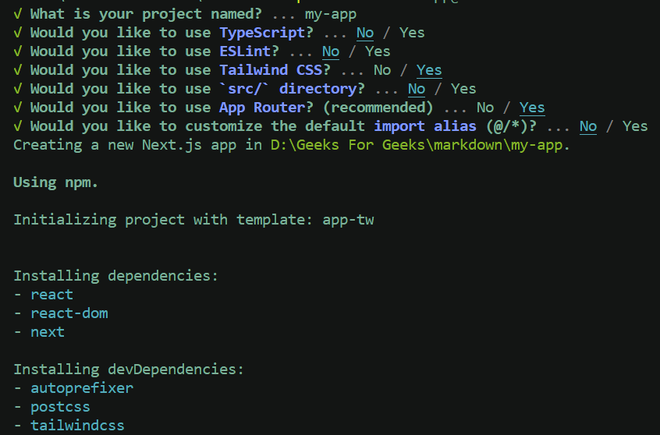The width and height of the screenshot is (660, 435).
Task: Select the underlined No option for TypeScript
Action: click(x=365, y=33)
